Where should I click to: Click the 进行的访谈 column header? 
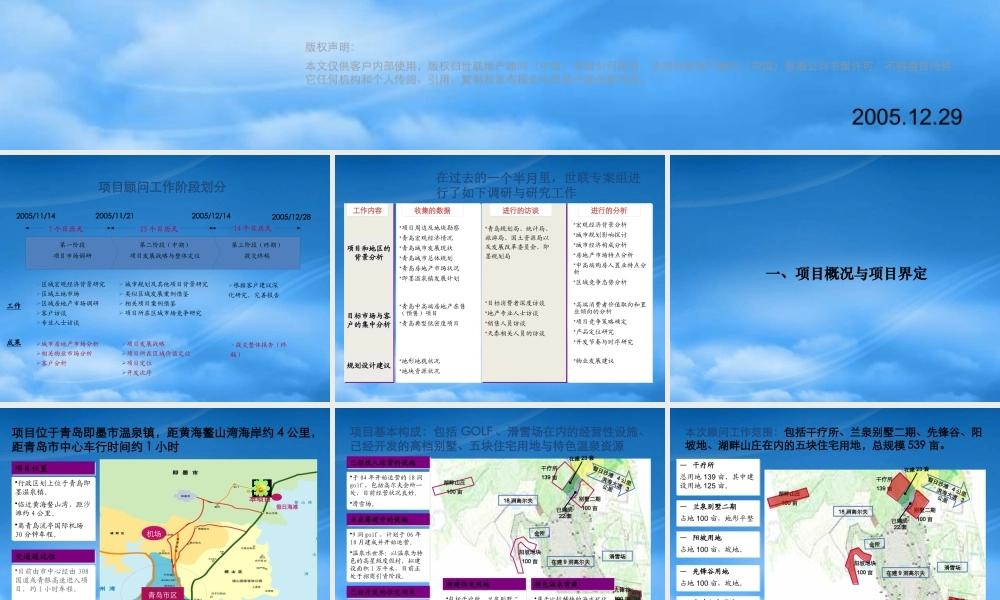521,211
